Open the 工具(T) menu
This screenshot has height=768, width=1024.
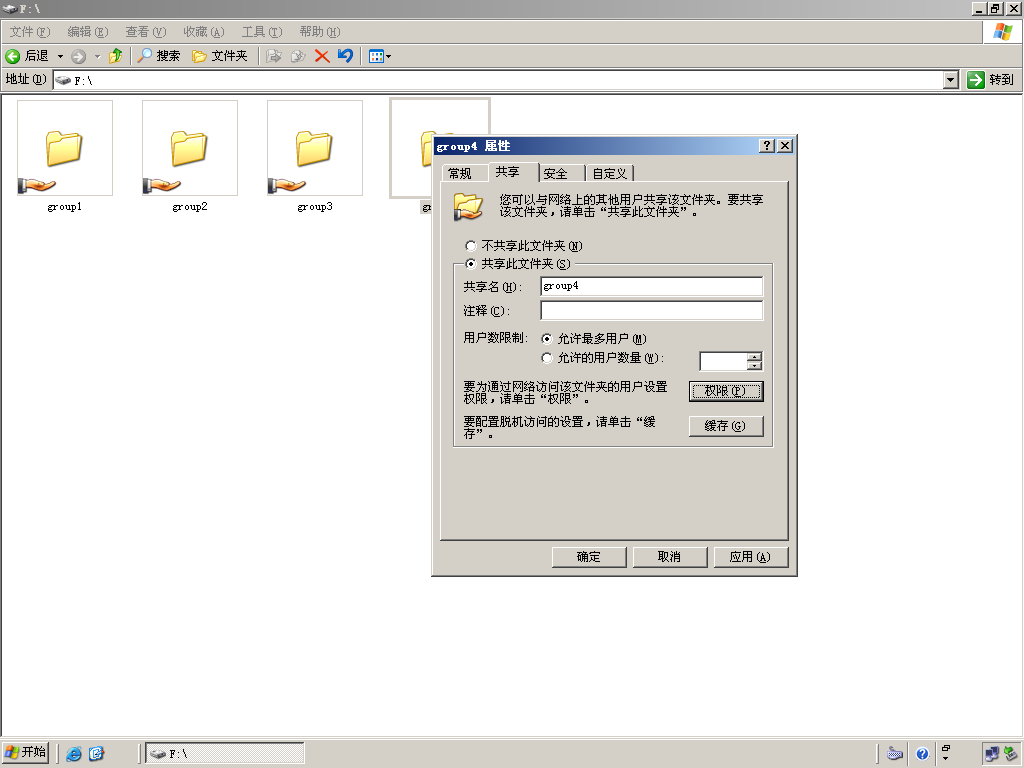tap(262, 32)
